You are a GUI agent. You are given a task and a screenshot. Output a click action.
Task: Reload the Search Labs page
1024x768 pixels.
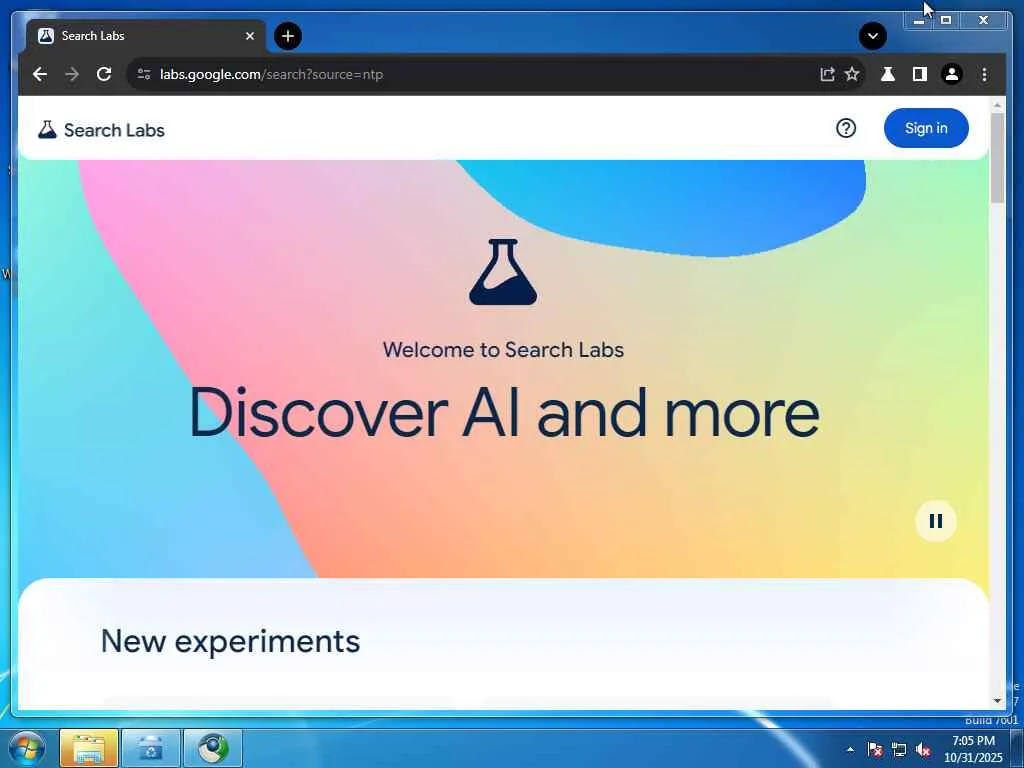click(104, 74)
